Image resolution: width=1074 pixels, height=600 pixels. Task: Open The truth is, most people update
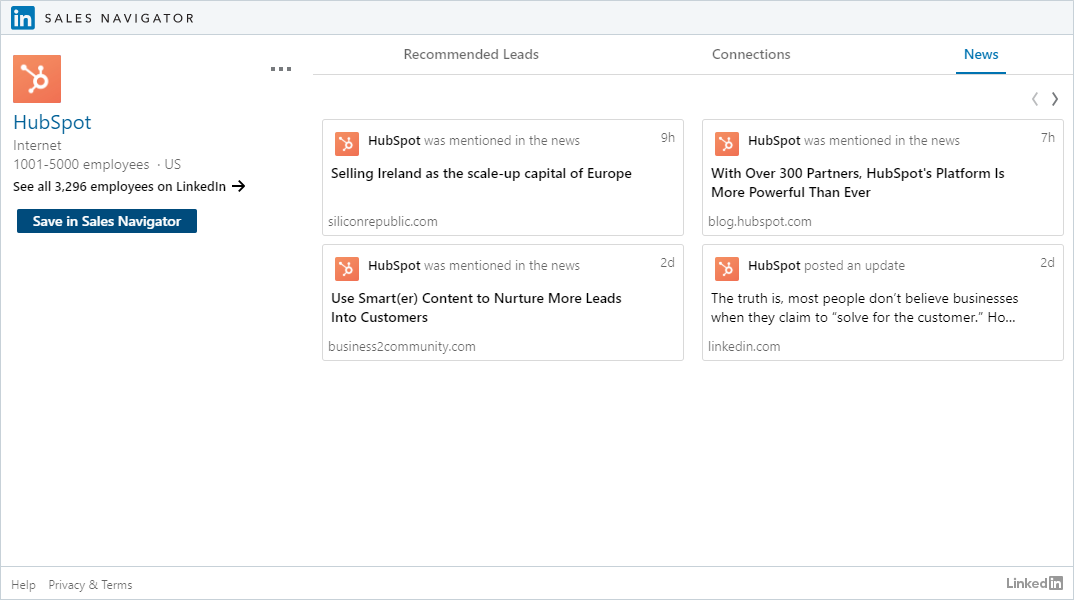(864, 308)
